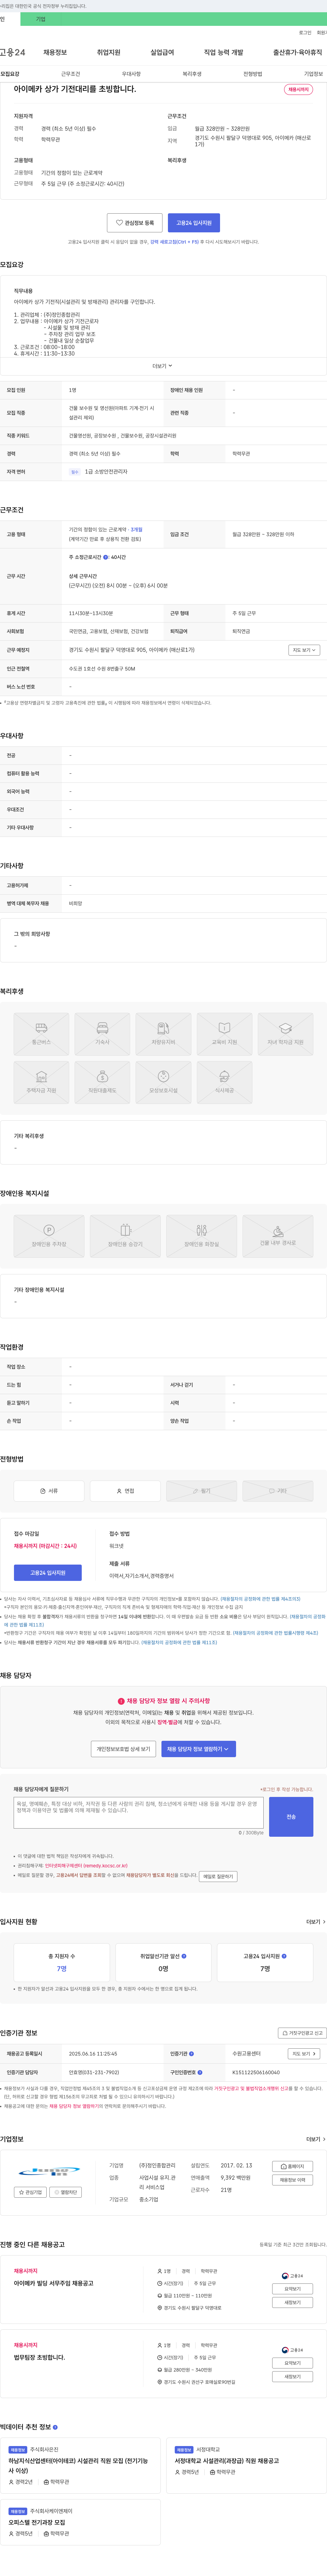Select the 면접 screening method box
This screenshot has height=2576, width=327.
[125, 1491]
